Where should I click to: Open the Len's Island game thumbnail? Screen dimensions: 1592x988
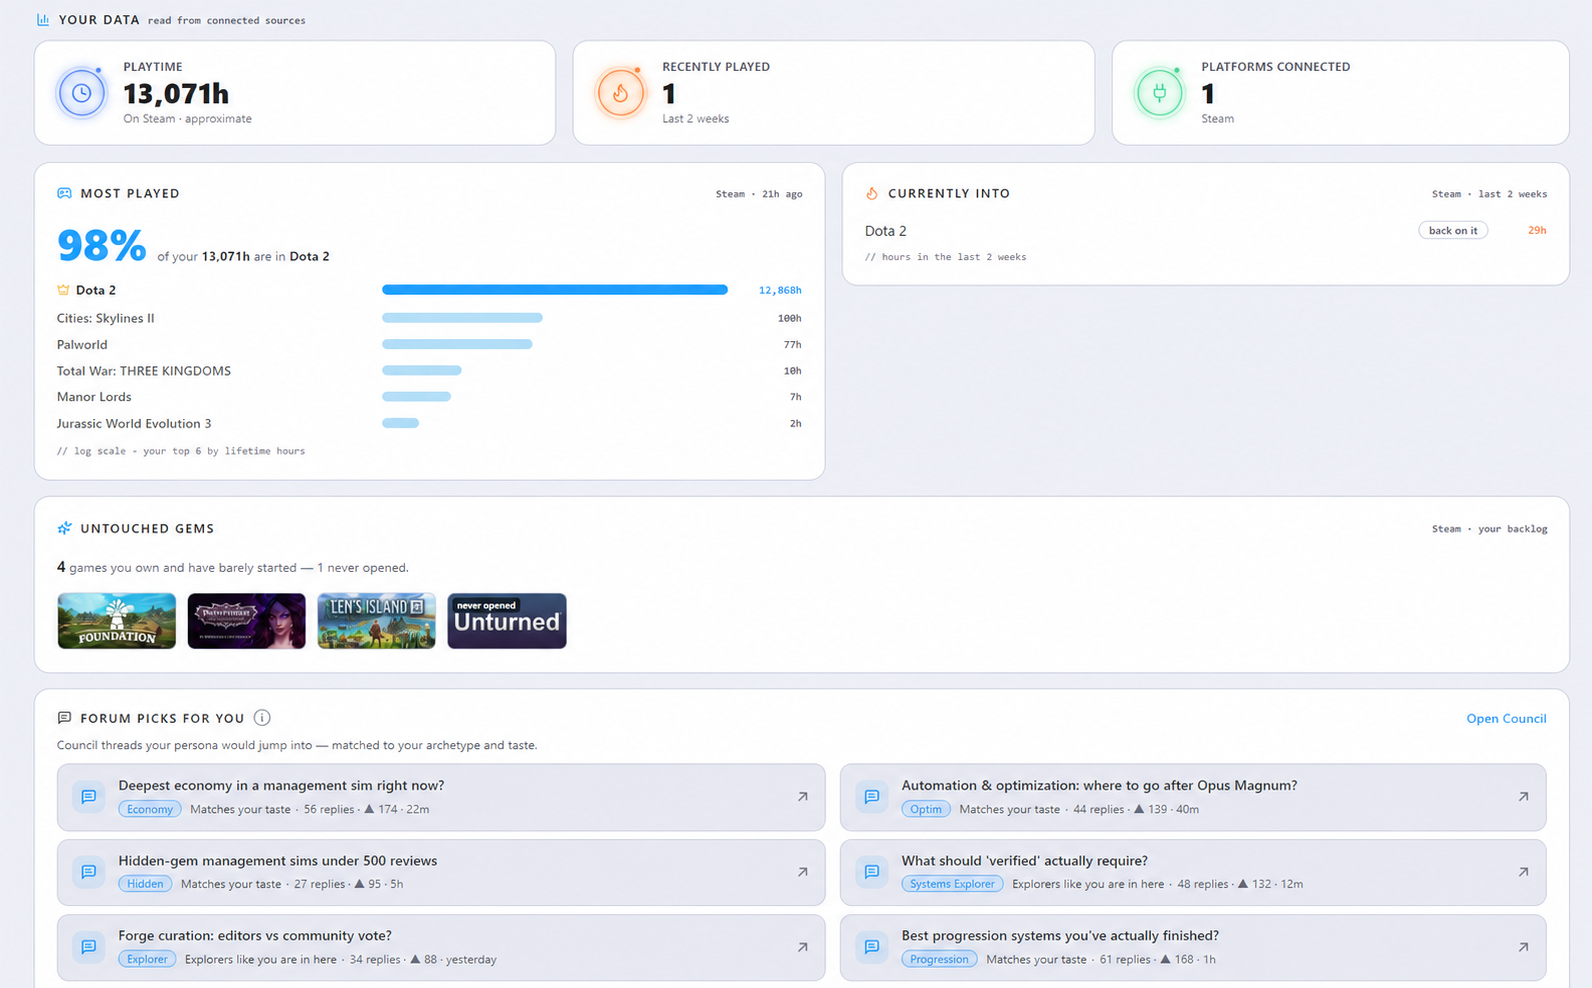click(376, 621)
